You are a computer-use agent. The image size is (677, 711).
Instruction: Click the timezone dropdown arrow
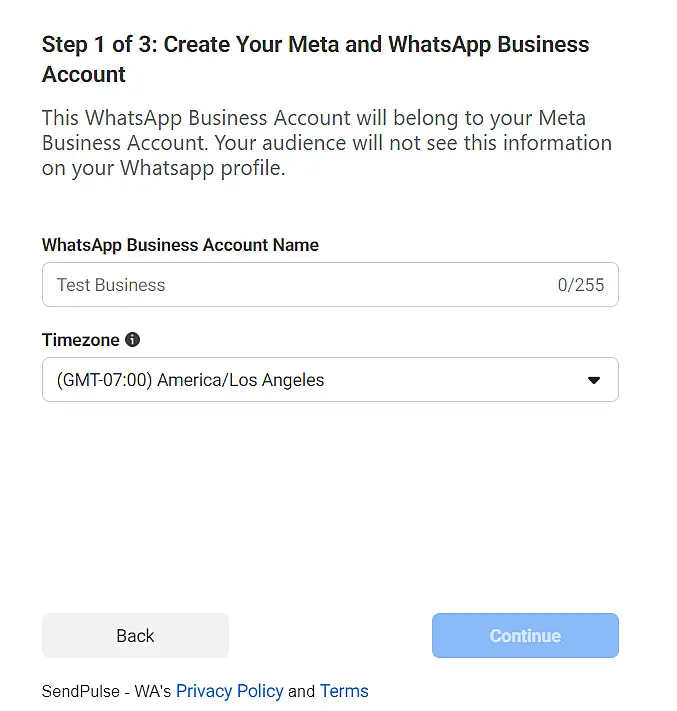593,380
